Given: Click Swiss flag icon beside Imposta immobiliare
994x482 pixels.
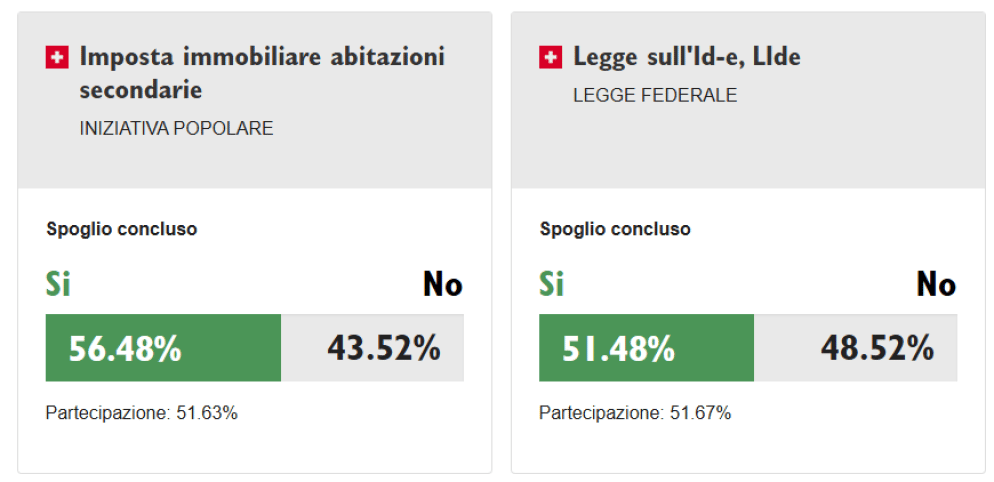Looking at the screenshot, I should coord(57,58).
